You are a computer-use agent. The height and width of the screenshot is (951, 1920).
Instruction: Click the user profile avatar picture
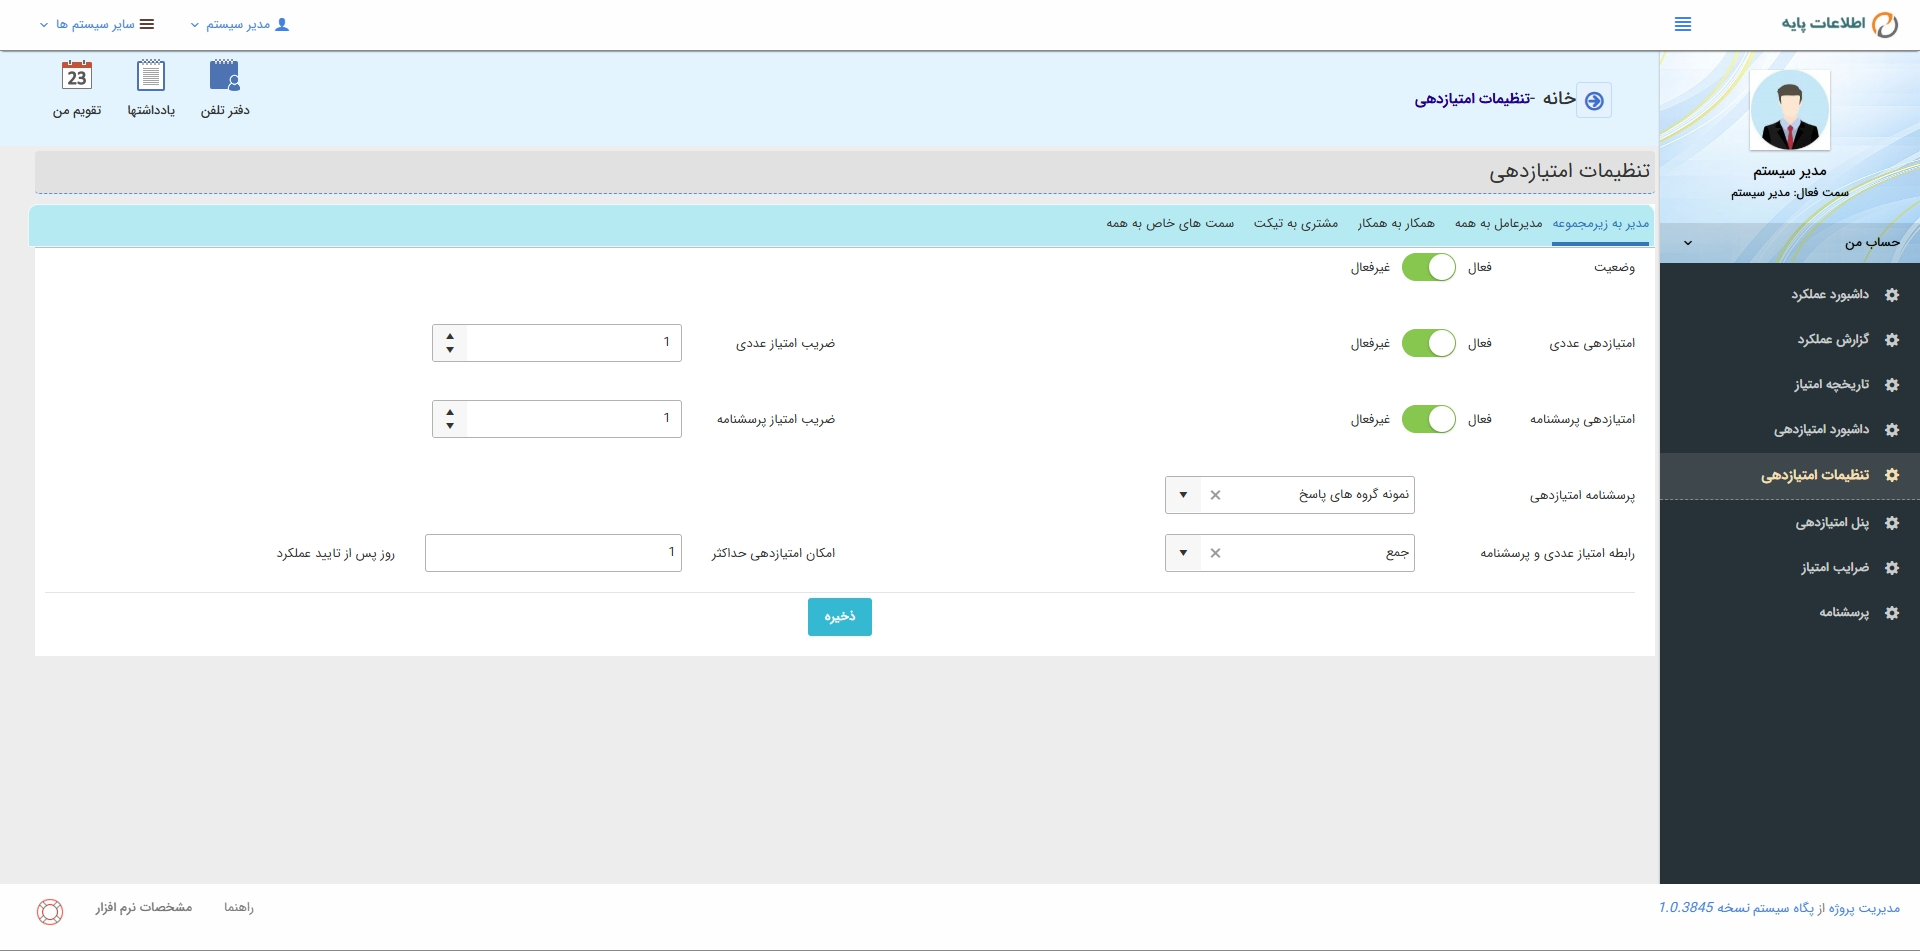(1790, 110)
